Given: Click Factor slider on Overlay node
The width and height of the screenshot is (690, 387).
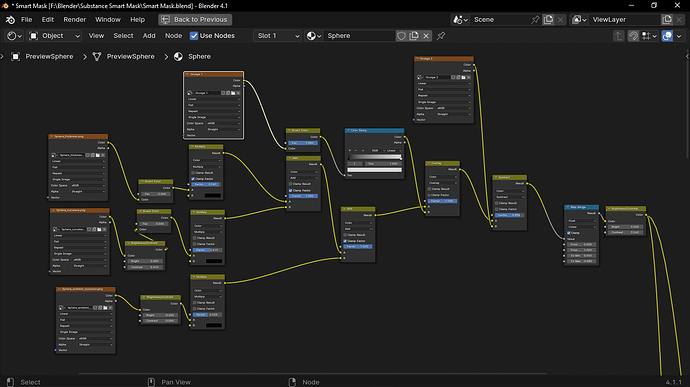Looking at the screenshot, I should click(442, 201).
